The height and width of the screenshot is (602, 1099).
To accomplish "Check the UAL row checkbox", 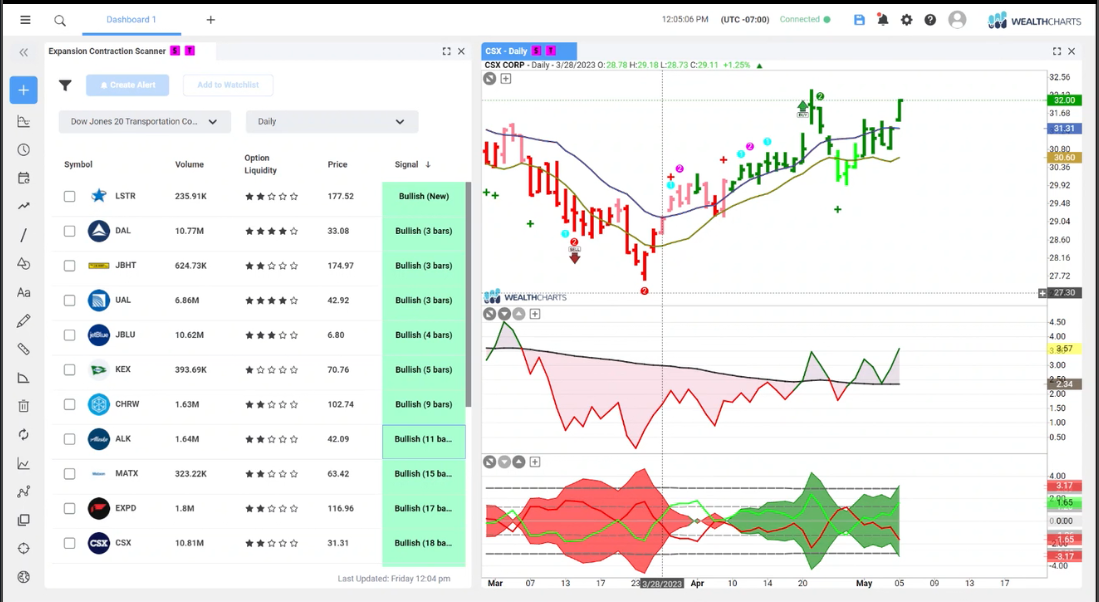I will pos(69,300).
